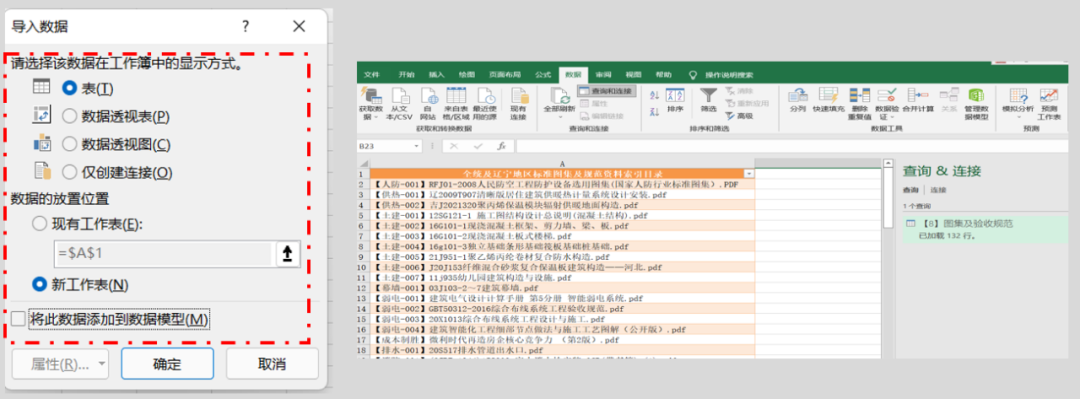Viewport: 1080px width, 399px height.
Task: Click Advanced filter (高级)
Action: 739,116
